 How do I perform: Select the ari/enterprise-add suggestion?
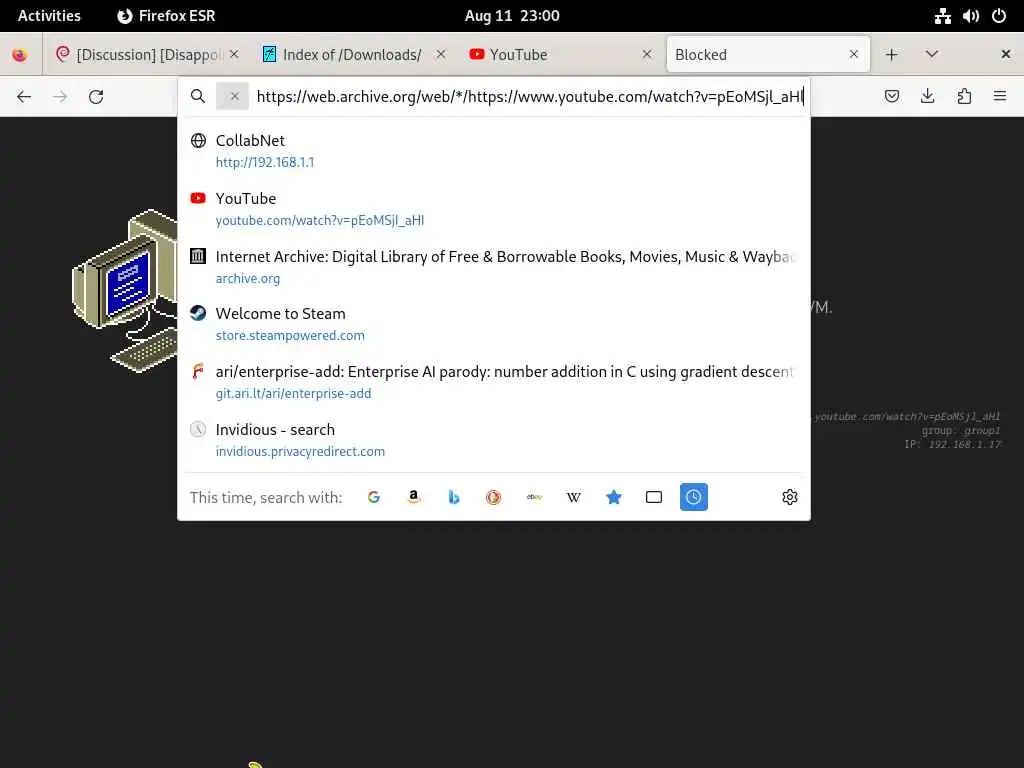[494, 382]
